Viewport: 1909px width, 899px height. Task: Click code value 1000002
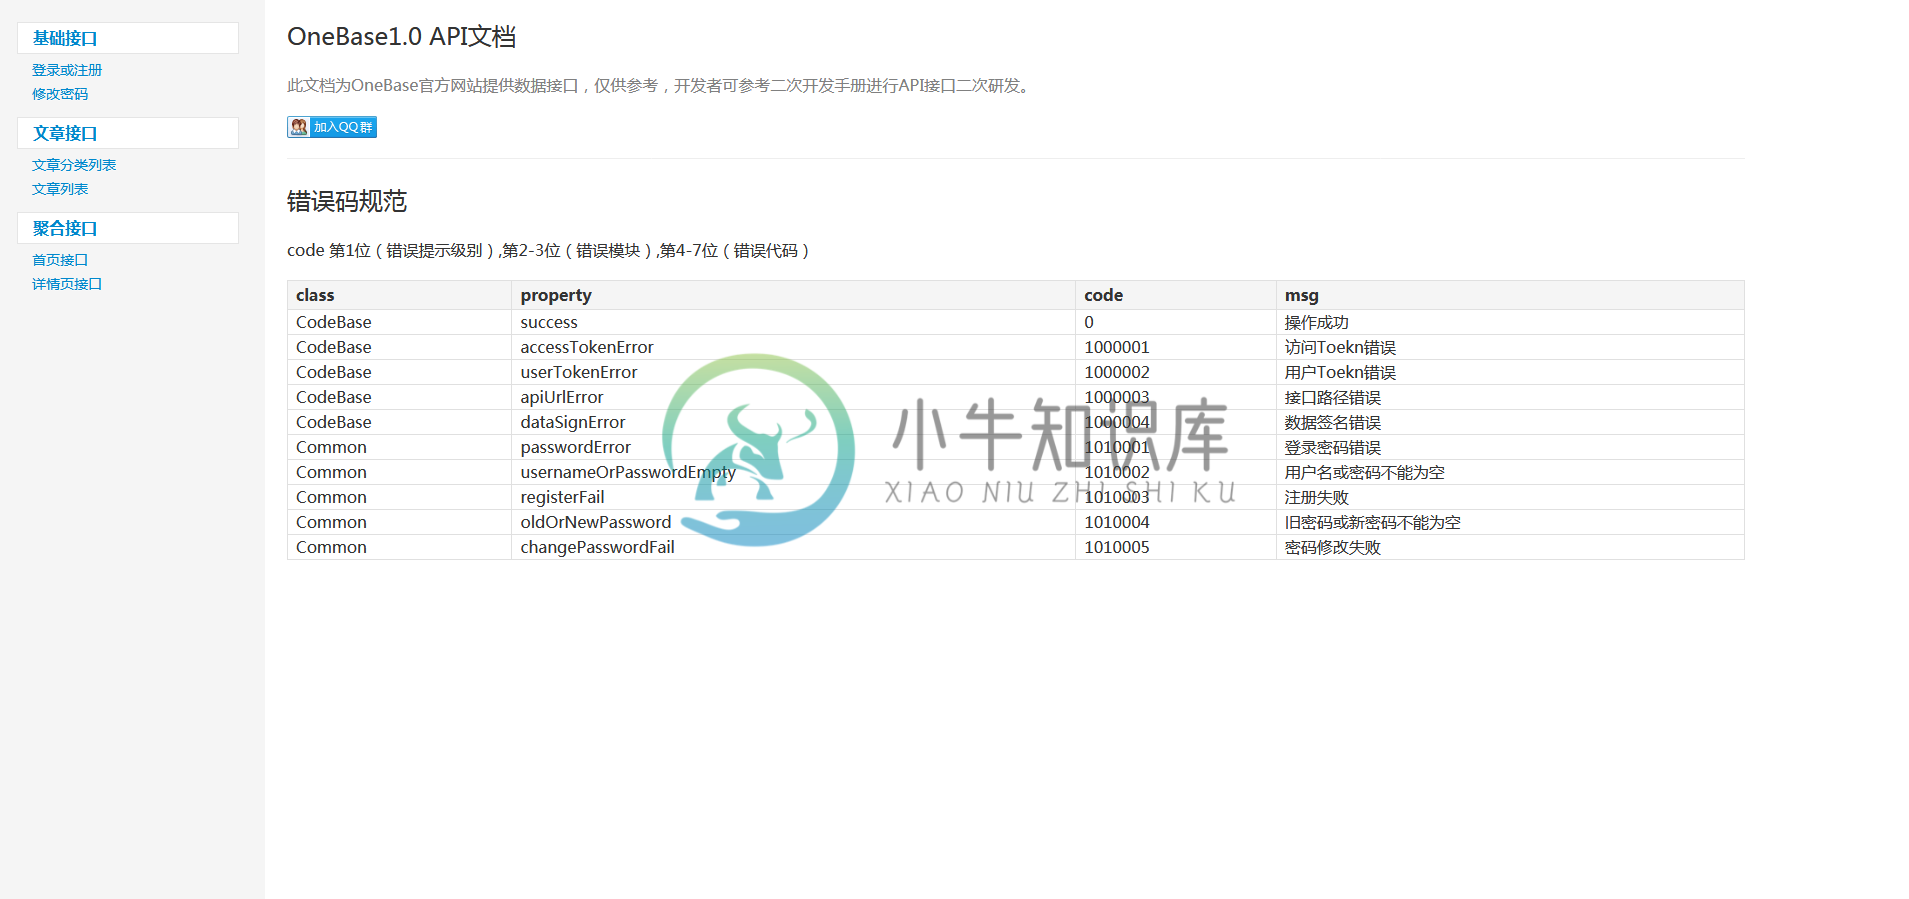tap(1116, 372)
